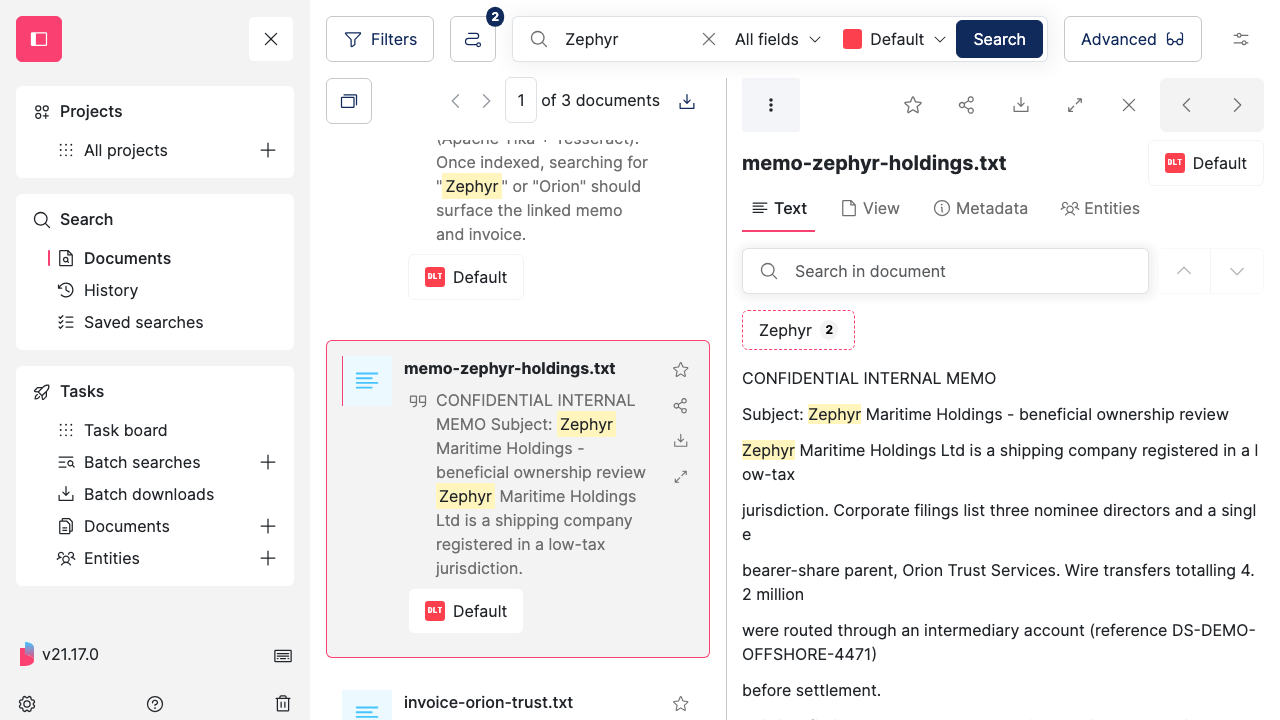Click the Search in document field
This screenshot has width=1280, height=720.
[945, 271]
